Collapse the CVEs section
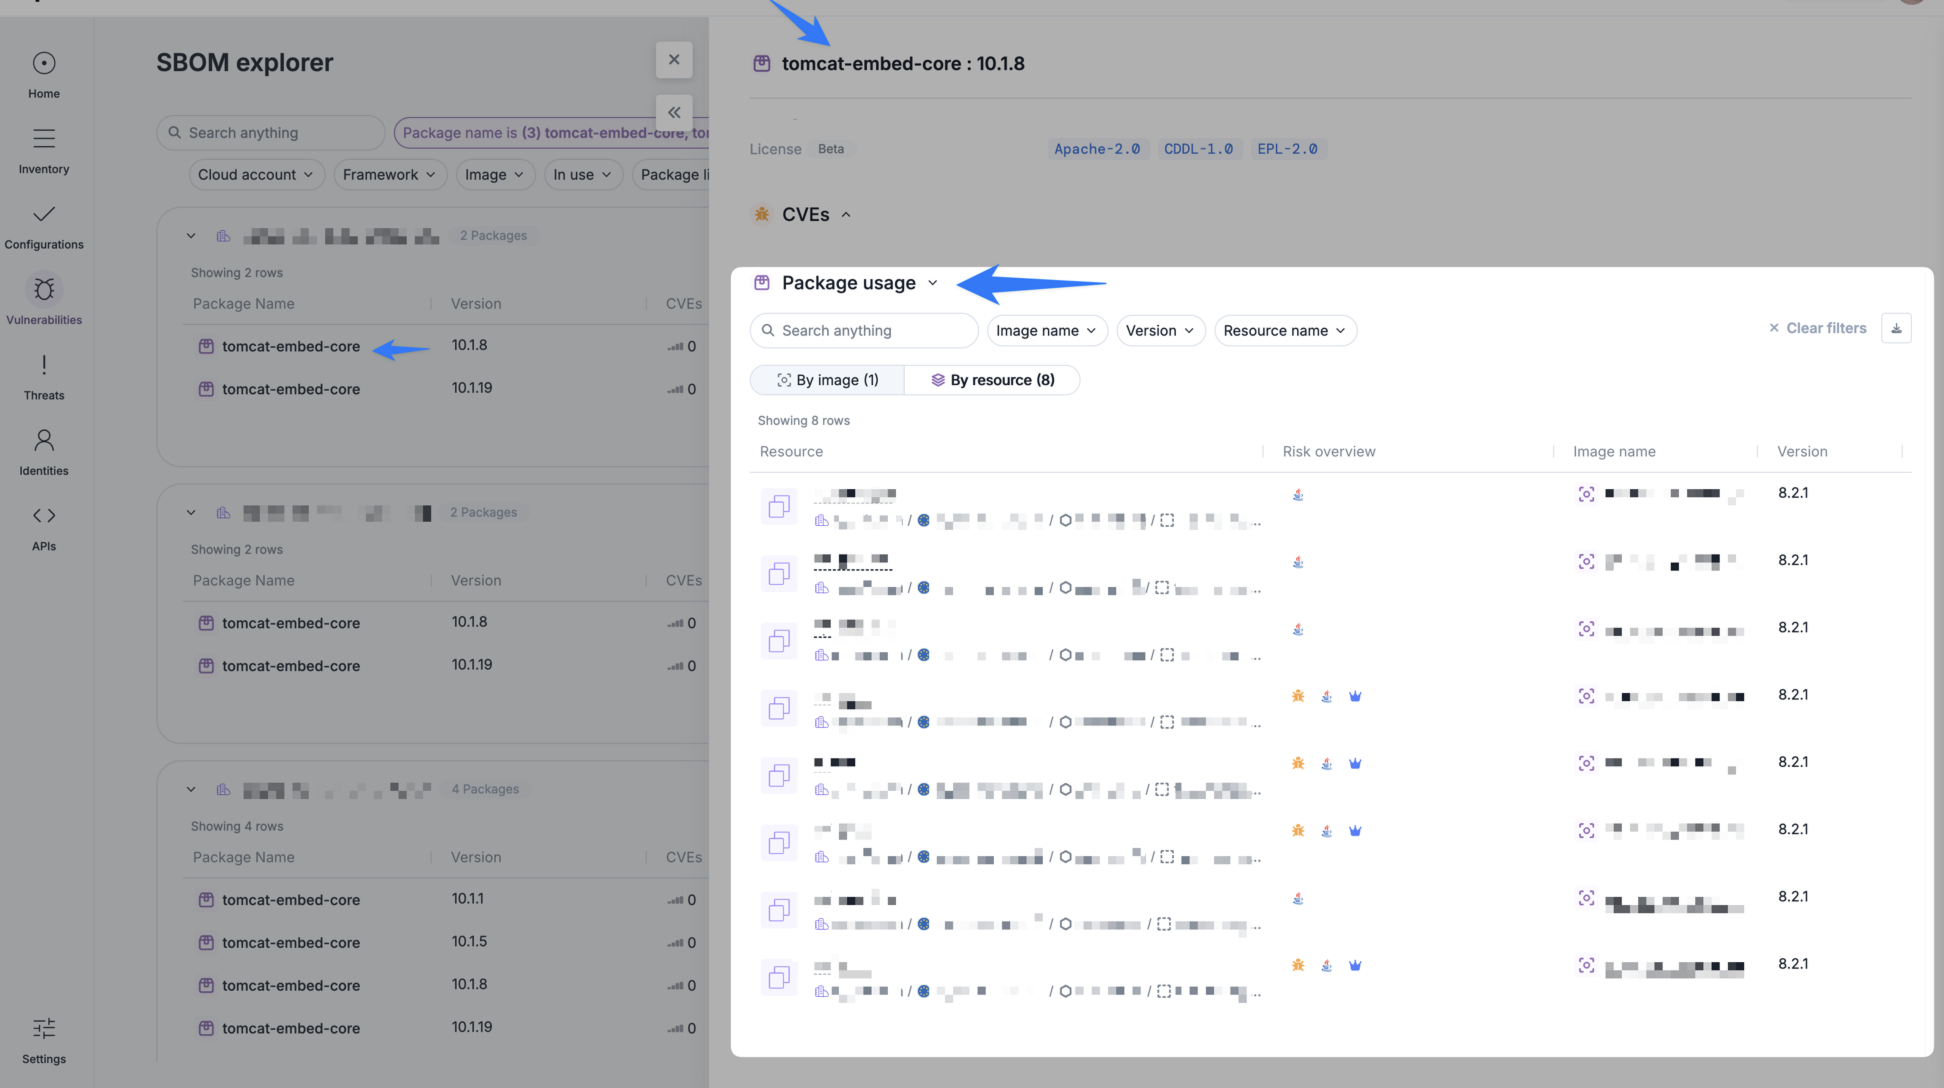Image resolution: width=1944 pixels, height=1088 pixels. tap(846, 215)
